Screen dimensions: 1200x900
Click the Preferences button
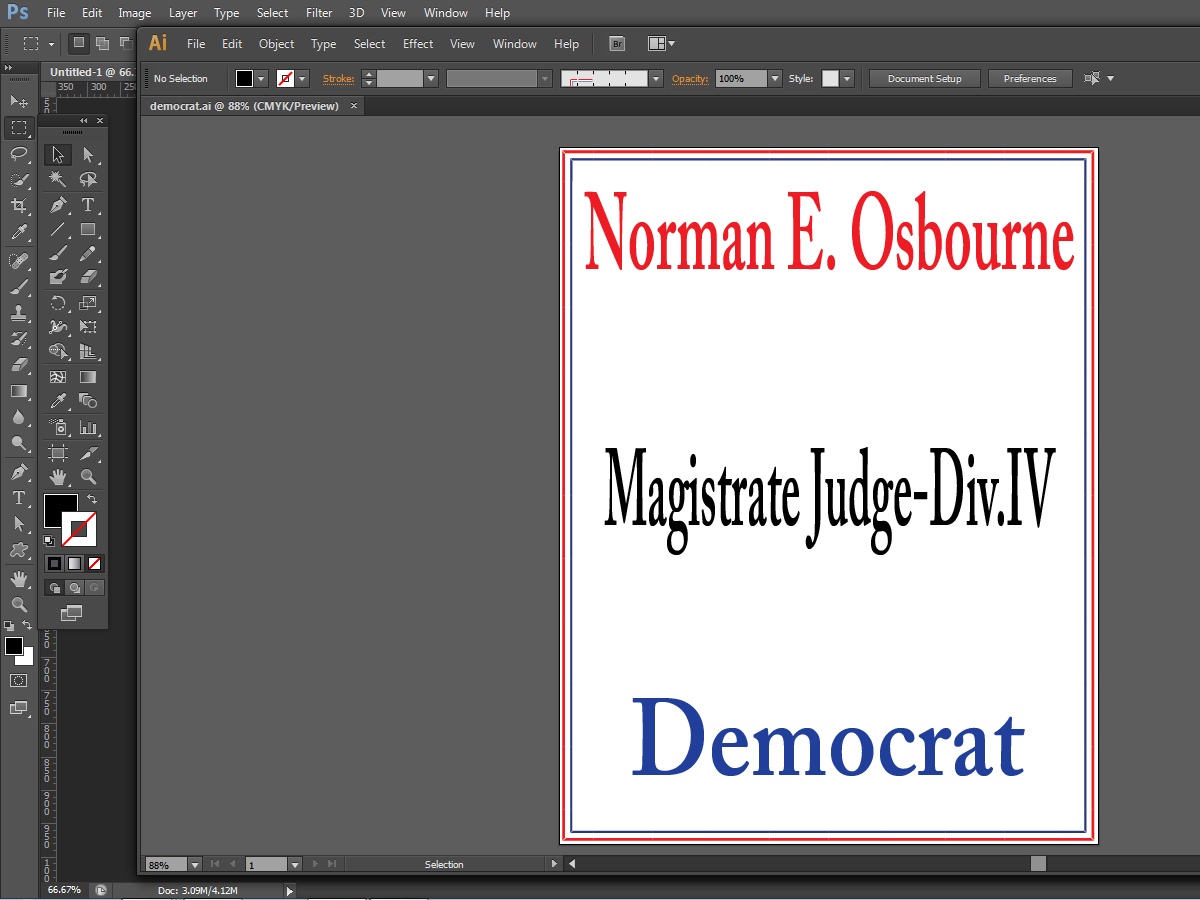tap(1029, 79)
